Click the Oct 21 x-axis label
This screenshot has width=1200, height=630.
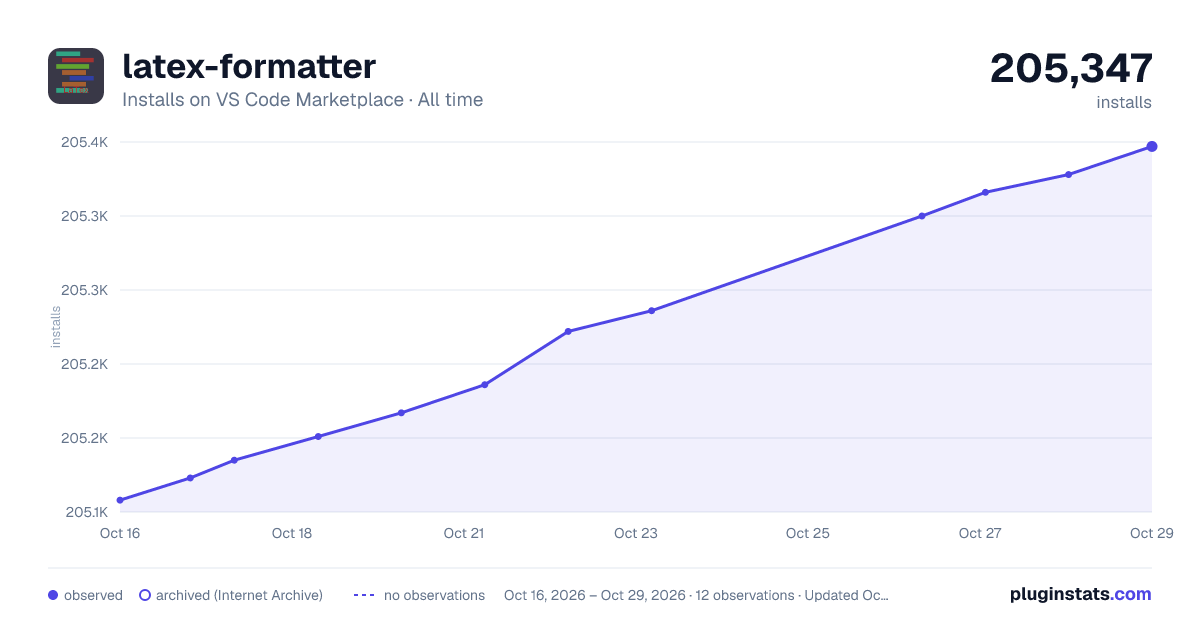[464, 533]
